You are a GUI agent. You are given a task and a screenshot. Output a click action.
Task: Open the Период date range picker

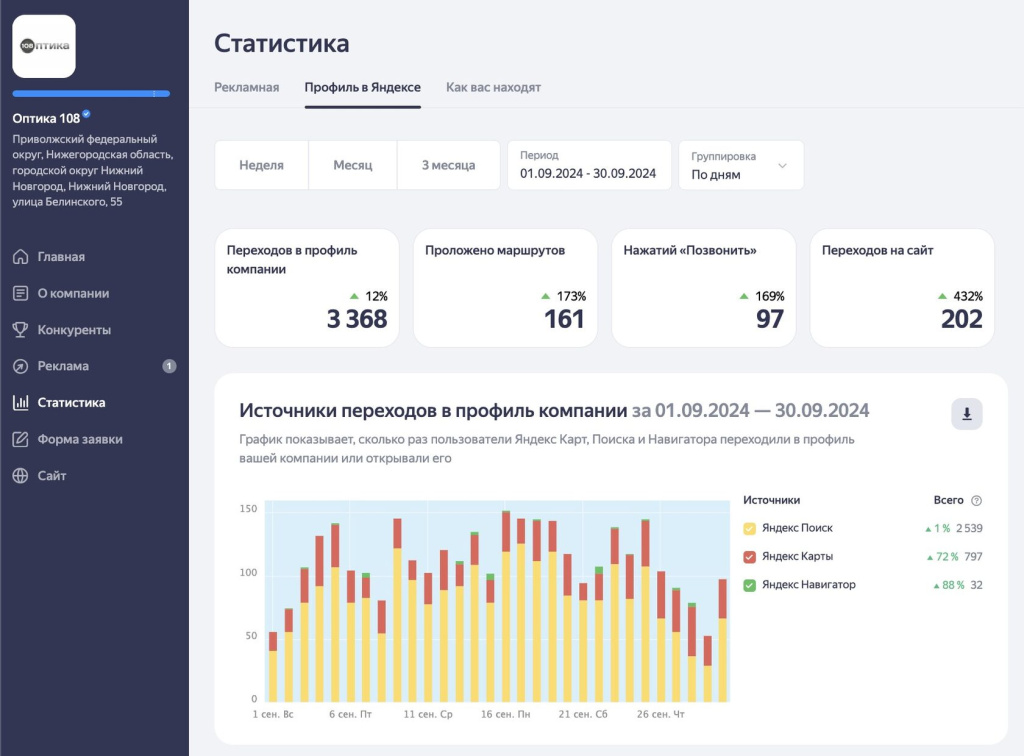click(x=589, y=165)
